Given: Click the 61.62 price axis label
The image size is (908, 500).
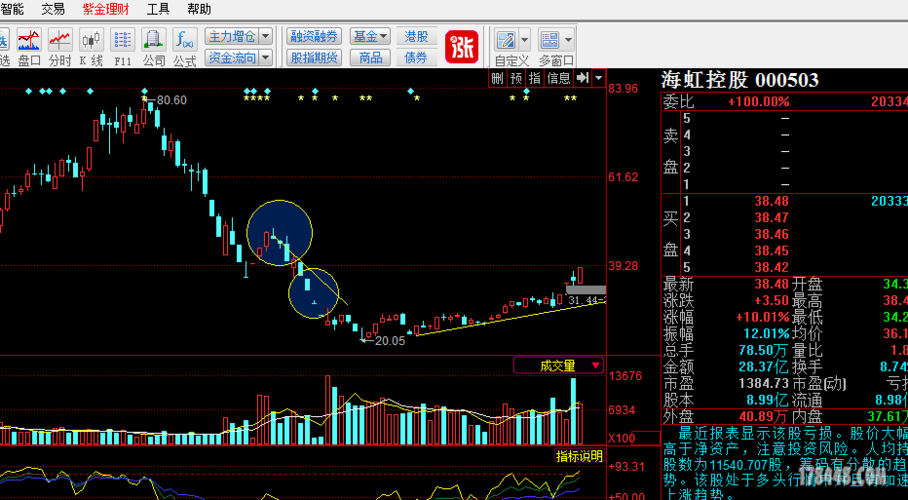Looking at the screenshot, I should (x=623, y=177).
